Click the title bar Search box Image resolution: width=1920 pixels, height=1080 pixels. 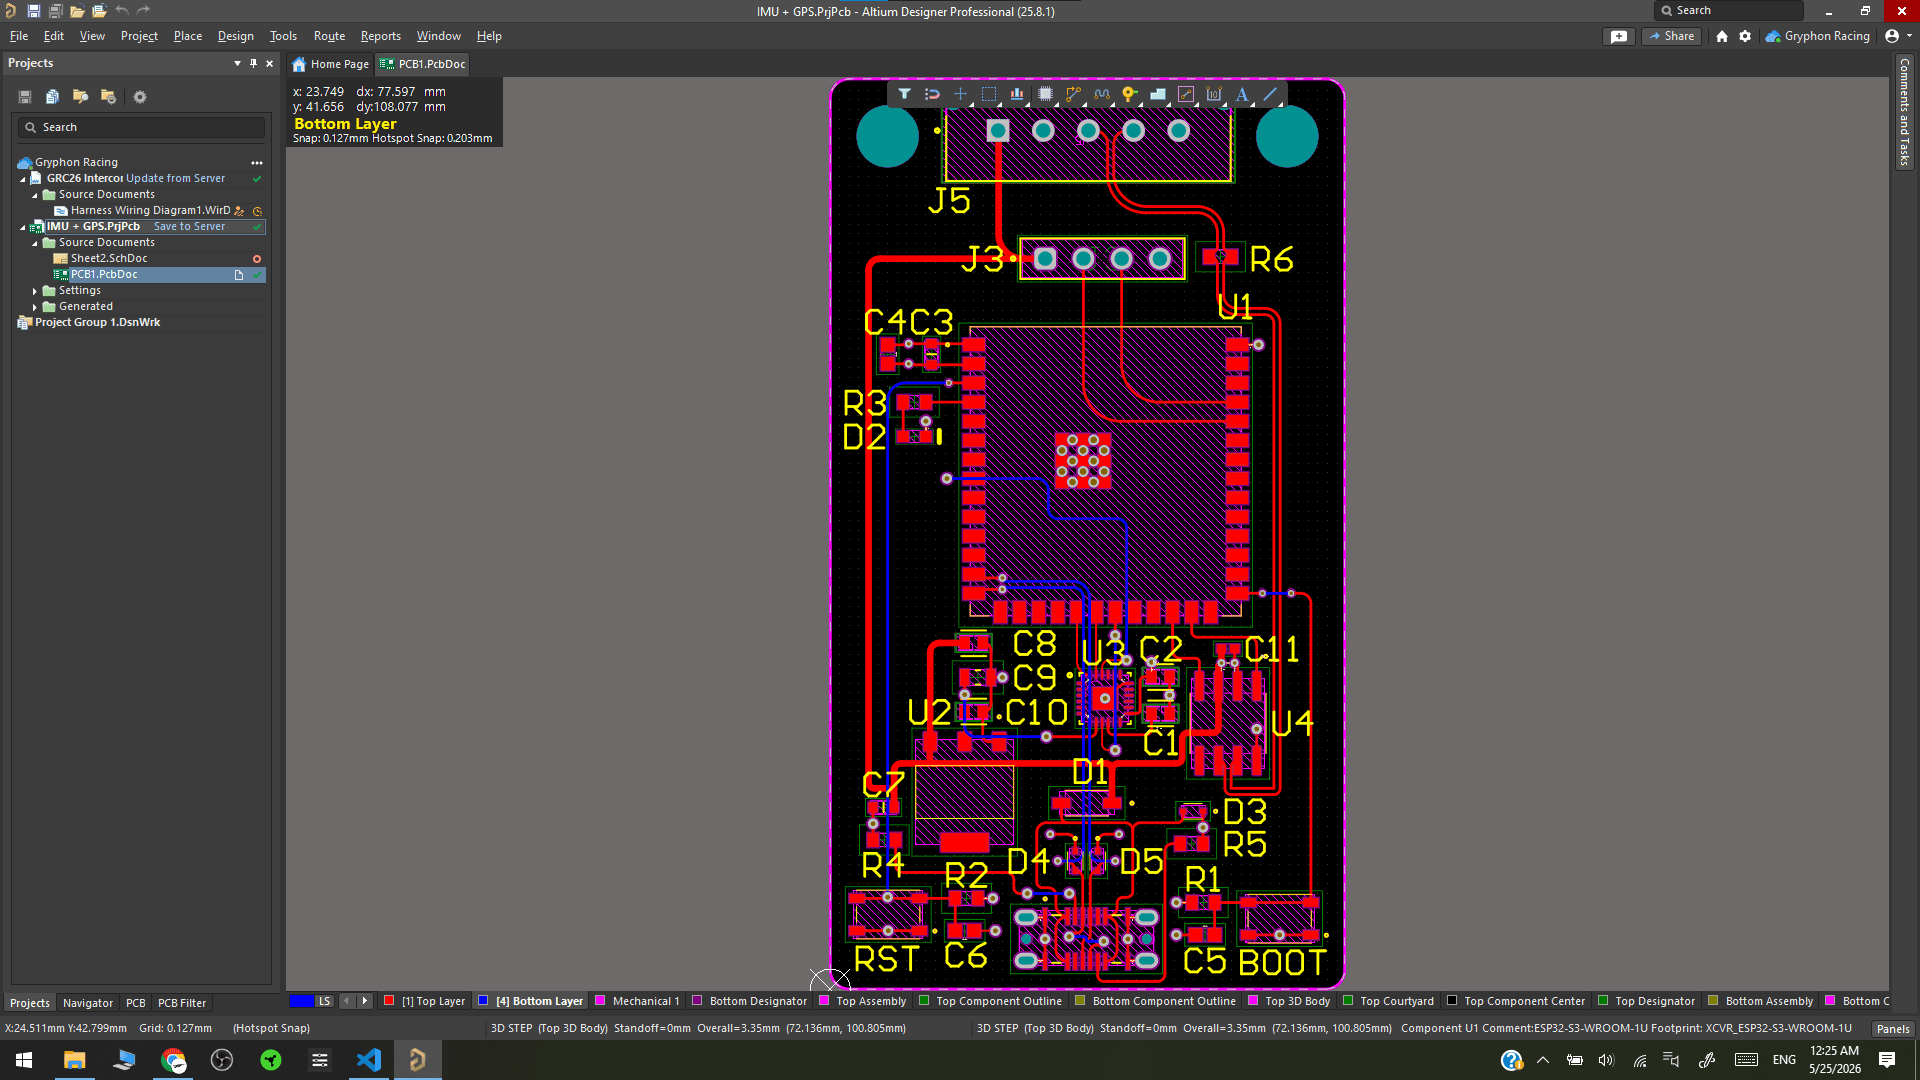[x=1728, y=11]
